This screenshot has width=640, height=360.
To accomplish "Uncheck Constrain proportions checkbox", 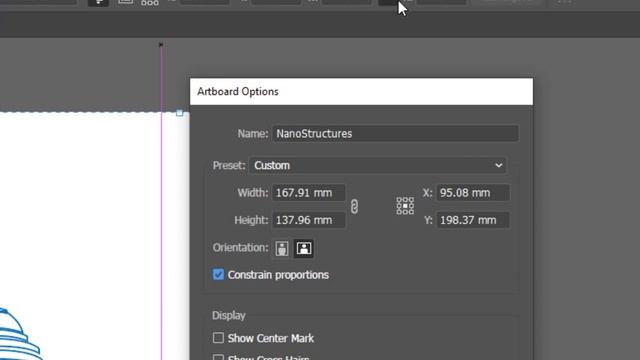I will click(x=218, y=274).
